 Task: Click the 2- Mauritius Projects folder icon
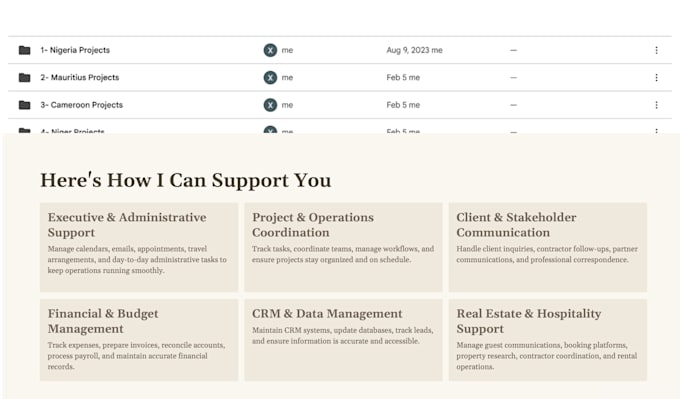(24, 78)
